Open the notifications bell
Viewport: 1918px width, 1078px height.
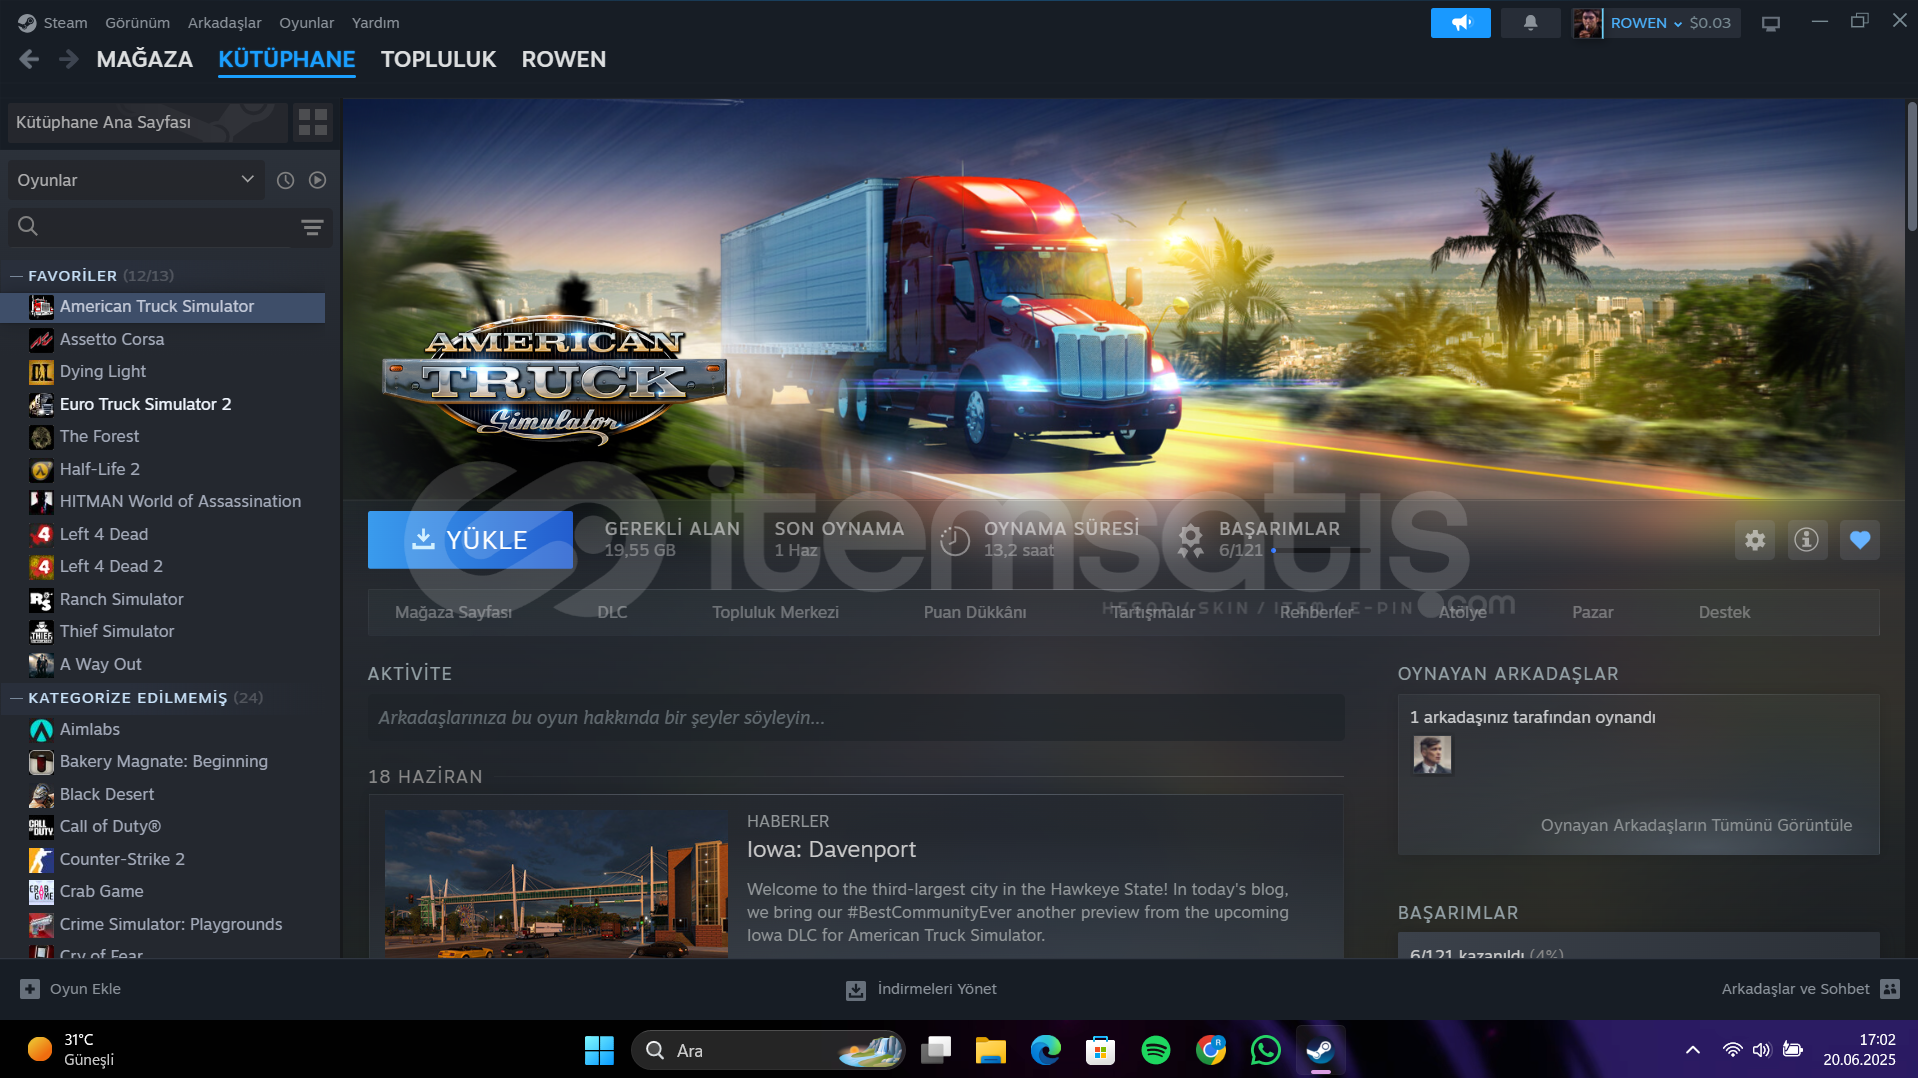click(x=1530, y=23)
